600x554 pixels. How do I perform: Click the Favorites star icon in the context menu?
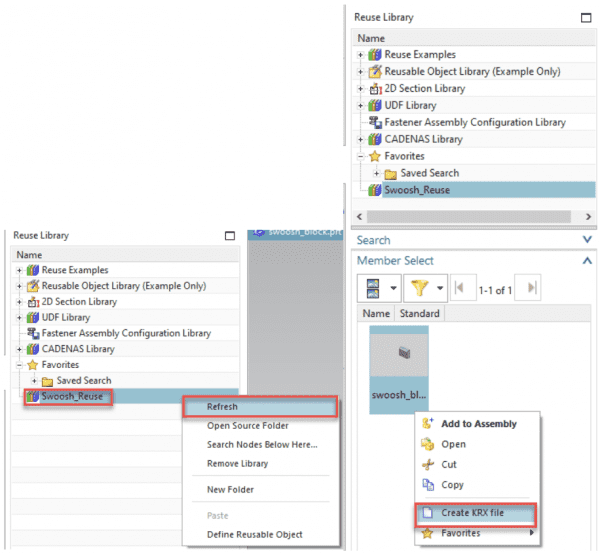427,533
